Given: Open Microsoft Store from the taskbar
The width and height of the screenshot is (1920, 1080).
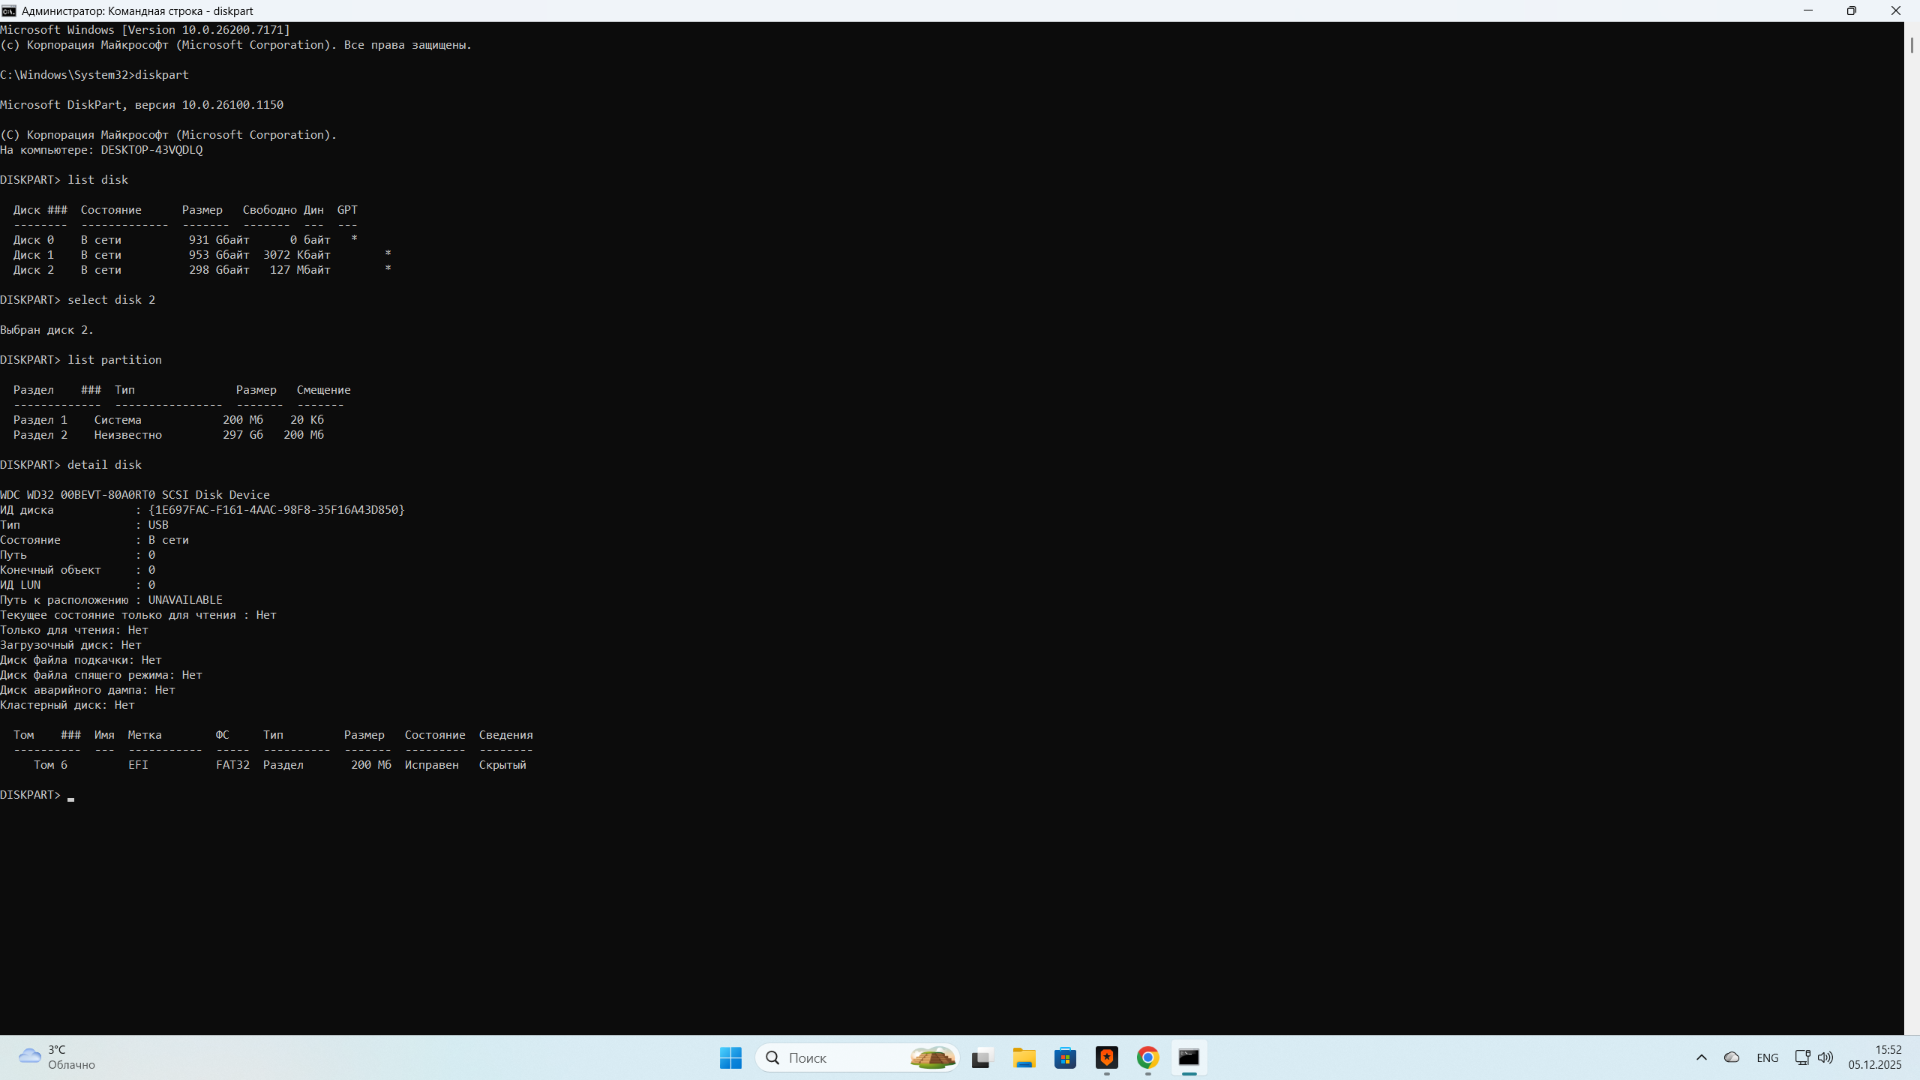Looking at the screenshot, I should pyautogui.click(x=1065, y=1058).
